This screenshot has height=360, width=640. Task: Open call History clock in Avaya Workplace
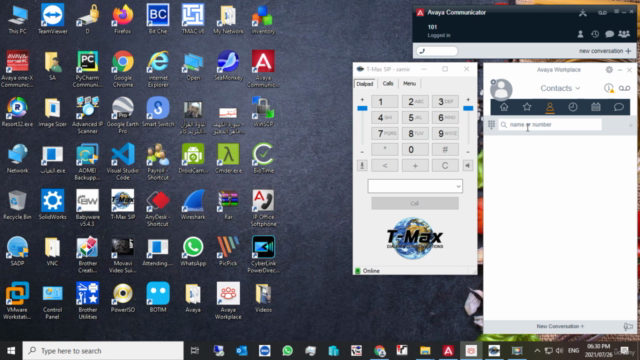tap(573, 107)
